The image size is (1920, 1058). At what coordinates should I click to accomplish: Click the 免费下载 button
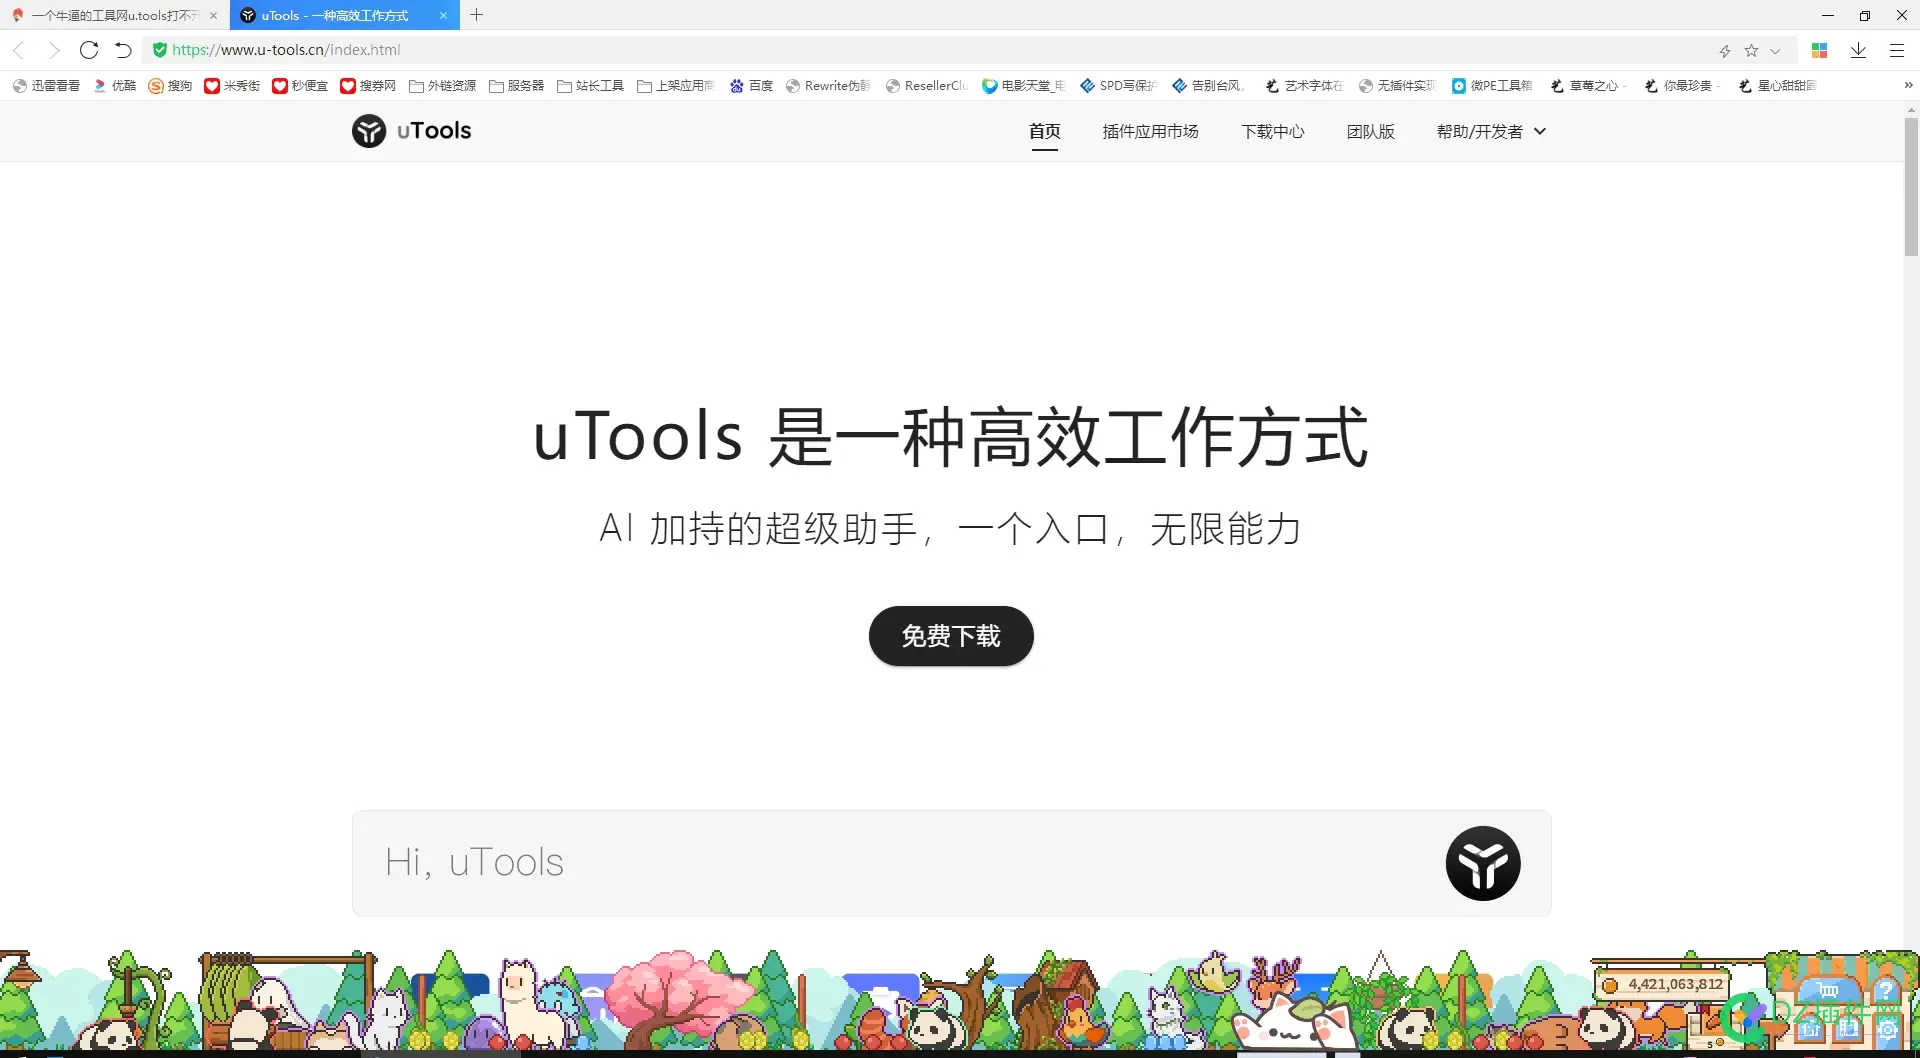pos(951,636)
